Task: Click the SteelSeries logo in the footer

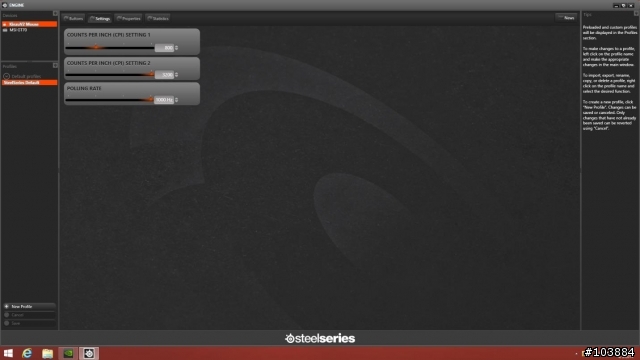Action: 320,338
